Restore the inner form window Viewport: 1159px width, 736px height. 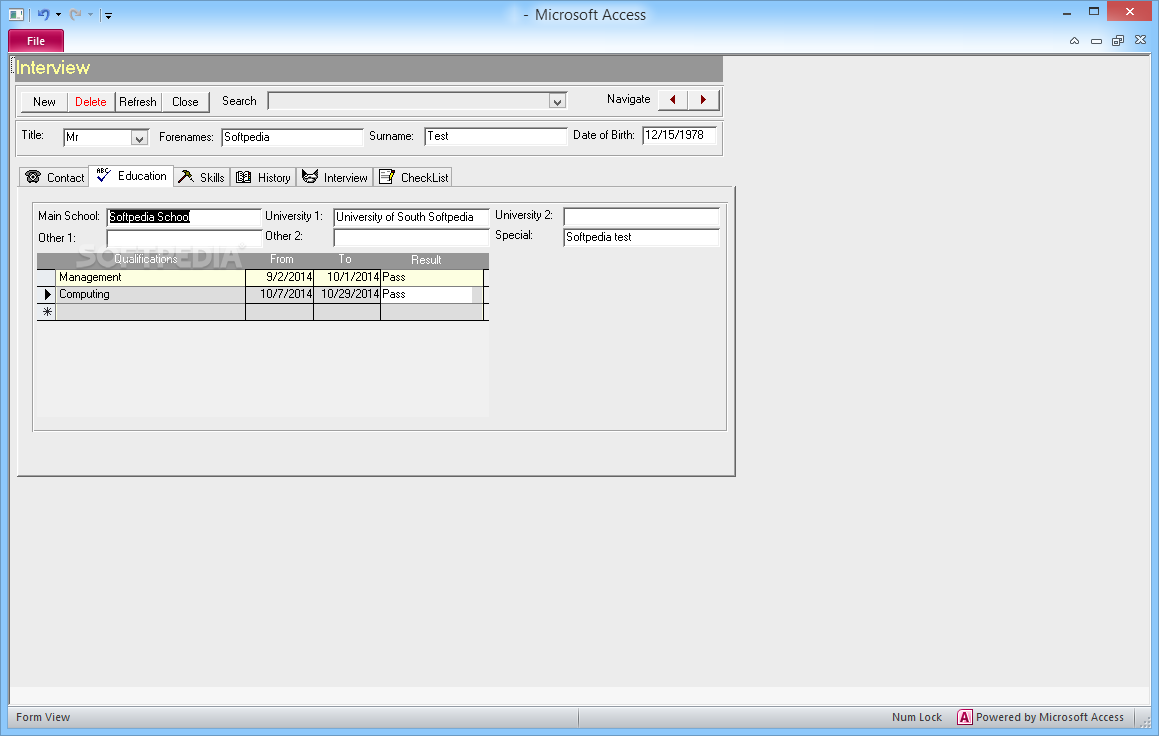click(1118, 41)
